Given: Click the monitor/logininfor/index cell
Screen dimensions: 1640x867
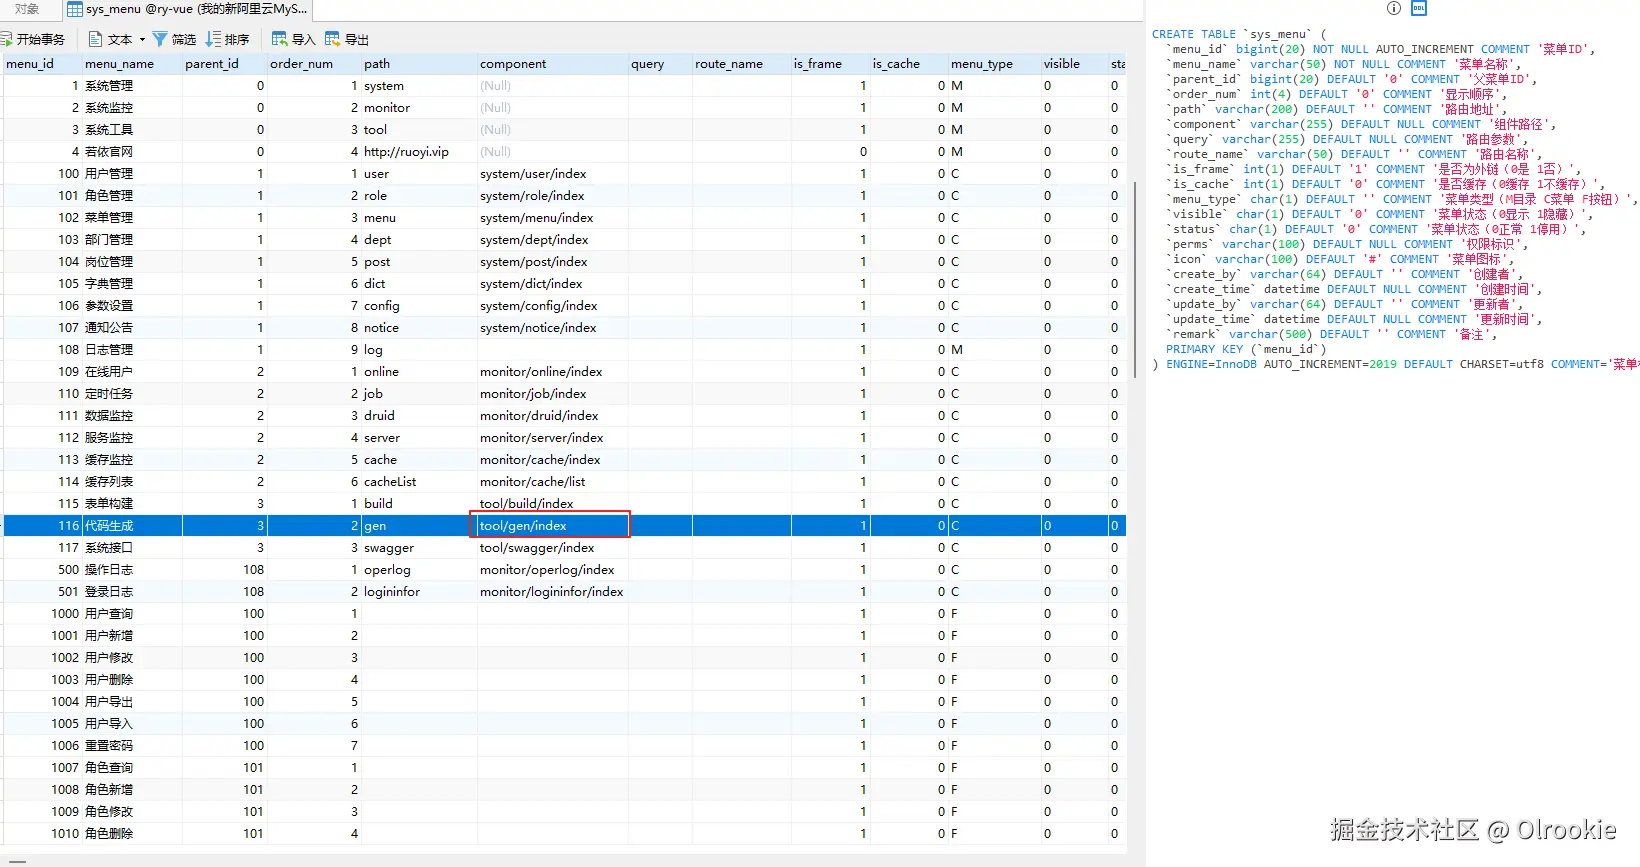Looking at the screenshot, I should click(551, 592).
